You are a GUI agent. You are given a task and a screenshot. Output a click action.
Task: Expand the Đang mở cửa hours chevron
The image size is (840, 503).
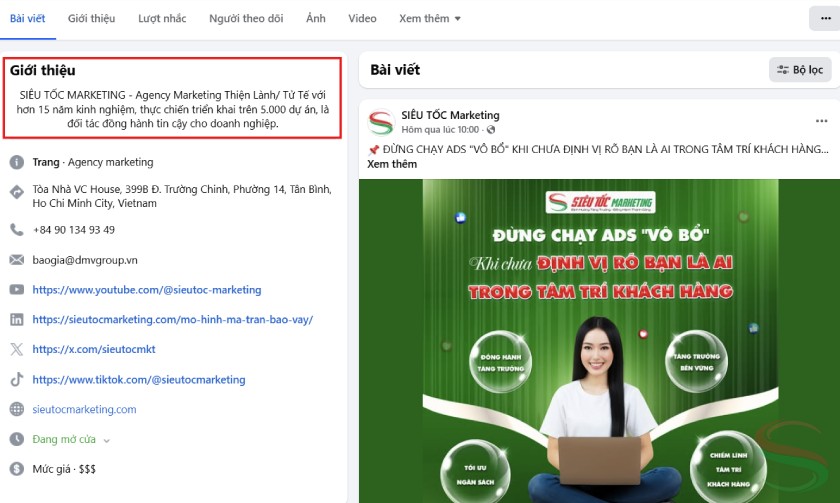(107, 440)
